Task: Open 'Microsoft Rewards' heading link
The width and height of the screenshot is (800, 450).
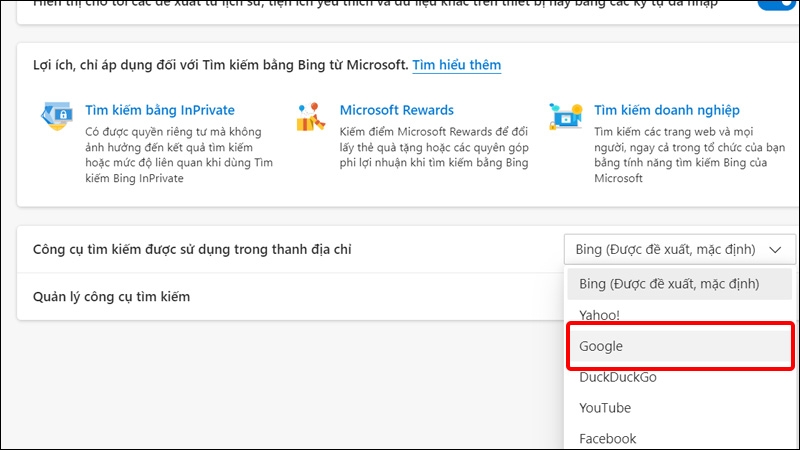Action: (x=396, y=110)
